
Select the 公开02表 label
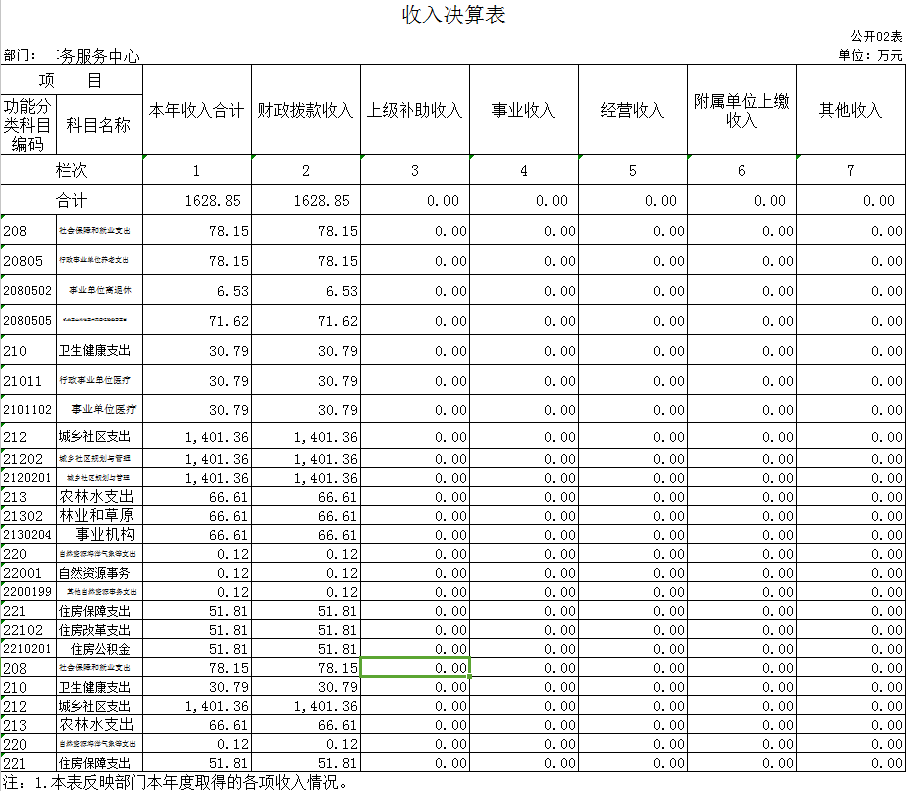pyautogui.click(x=876, y=36)
